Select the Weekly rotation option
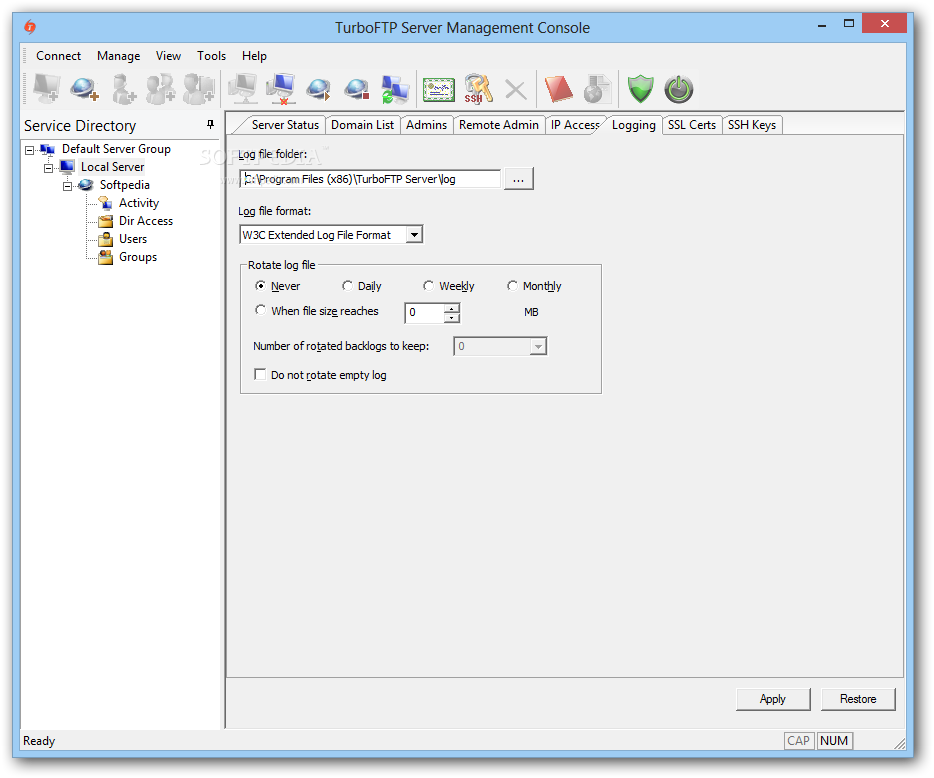This screenshot has width=934, height=778. coord(428,286)
